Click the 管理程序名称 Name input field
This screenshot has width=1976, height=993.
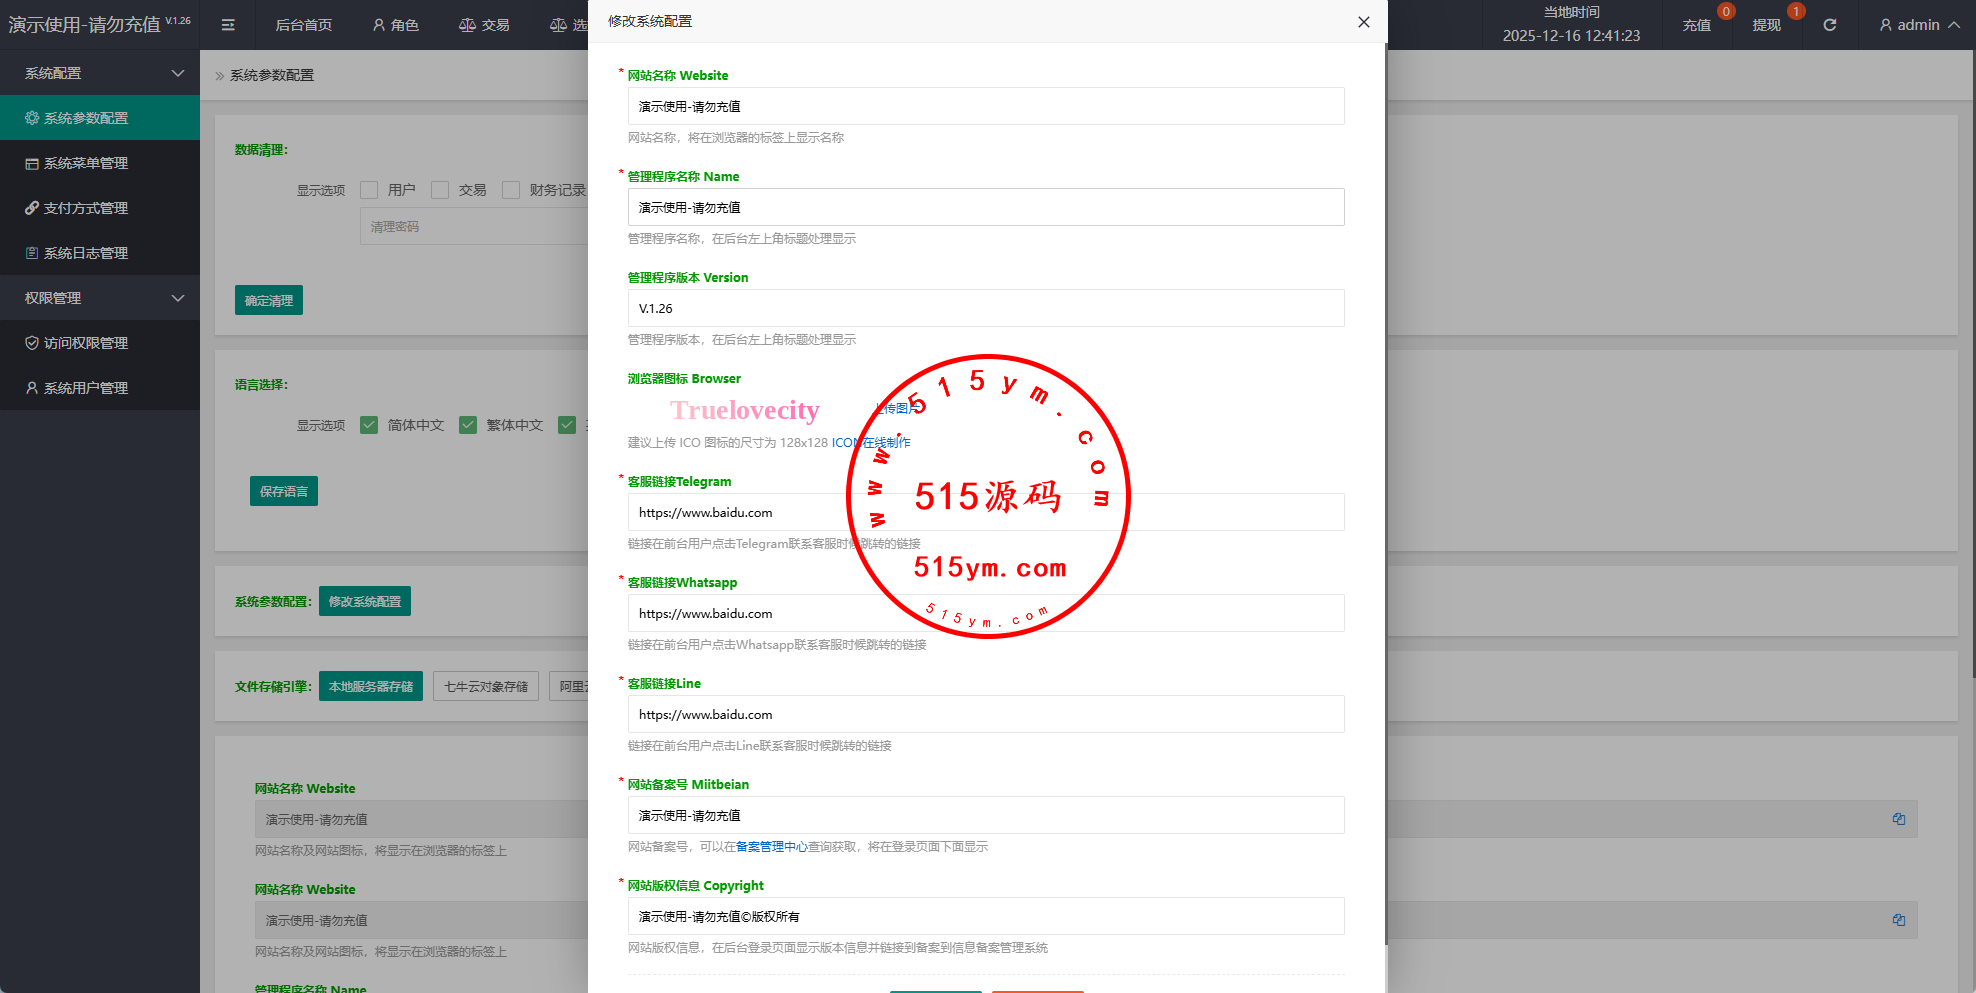[986, 207]
